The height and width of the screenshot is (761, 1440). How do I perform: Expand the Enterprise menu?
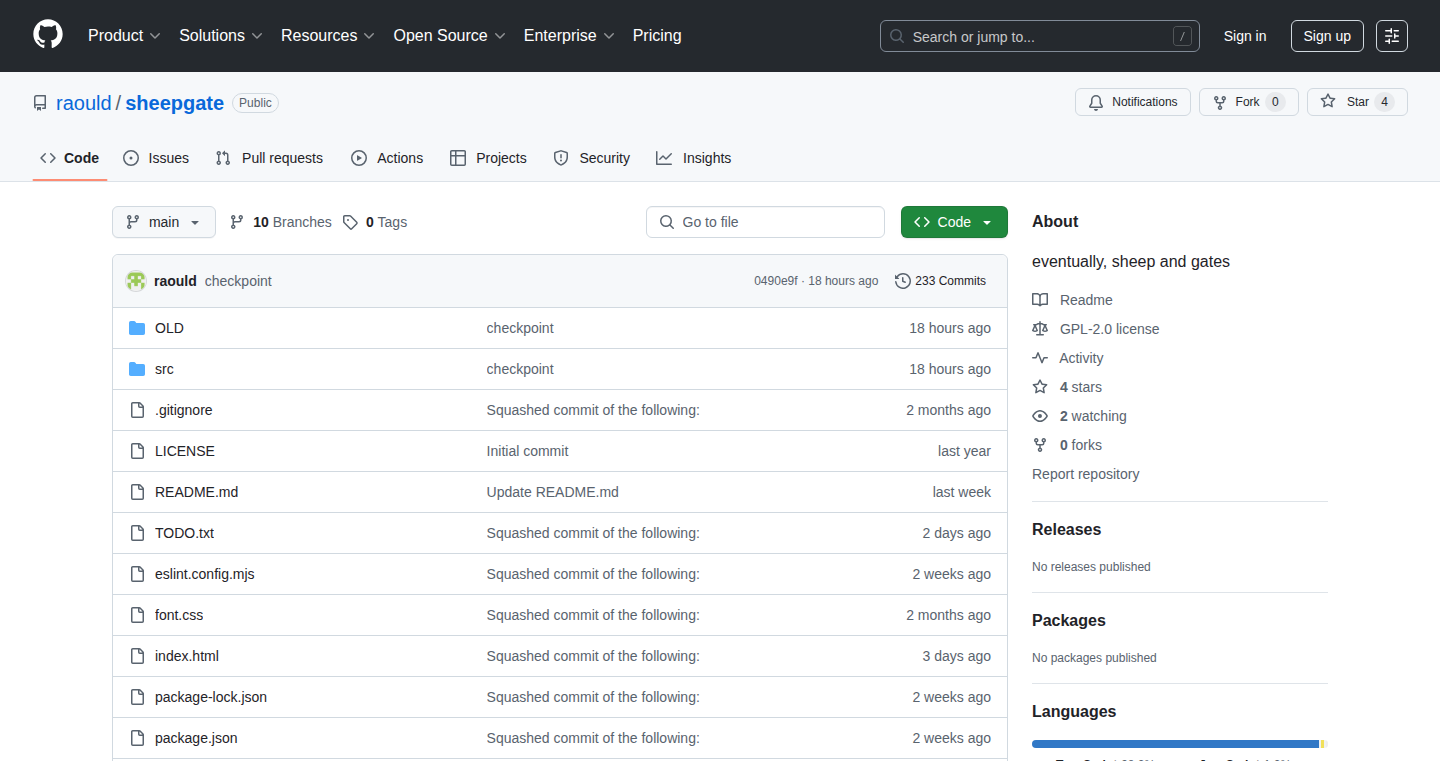569,35
